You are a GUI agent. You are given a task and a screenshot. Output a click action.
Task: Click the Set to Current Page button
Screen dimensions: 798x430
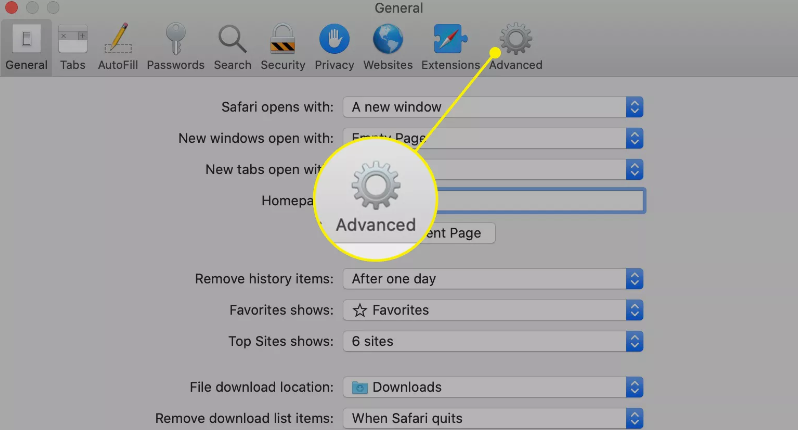[460, 233]
